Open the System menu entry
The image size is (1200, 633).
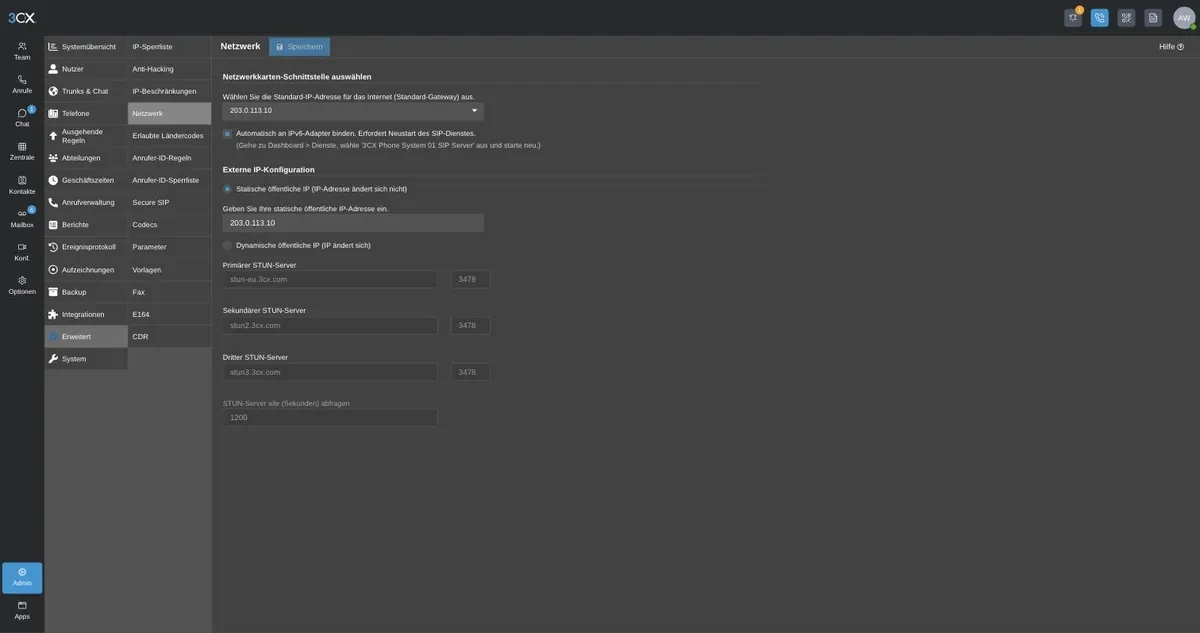tap(86, 359)
